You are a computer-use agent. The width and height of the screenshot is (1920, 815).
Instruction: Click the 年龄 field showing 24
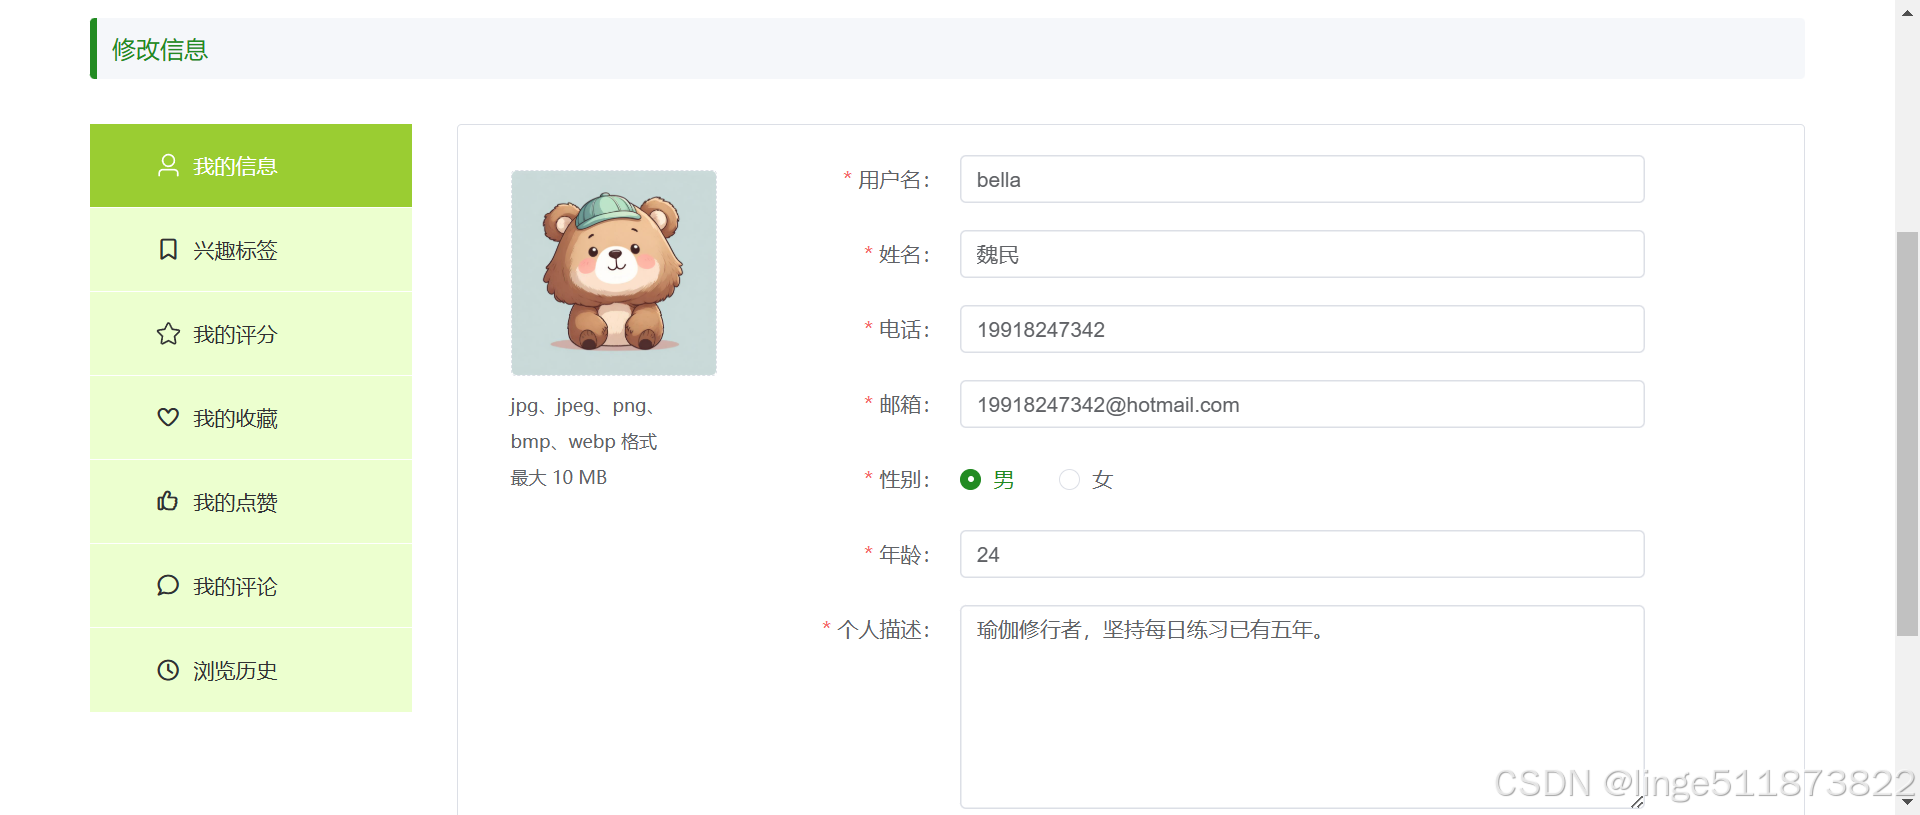pos(1302,554)
